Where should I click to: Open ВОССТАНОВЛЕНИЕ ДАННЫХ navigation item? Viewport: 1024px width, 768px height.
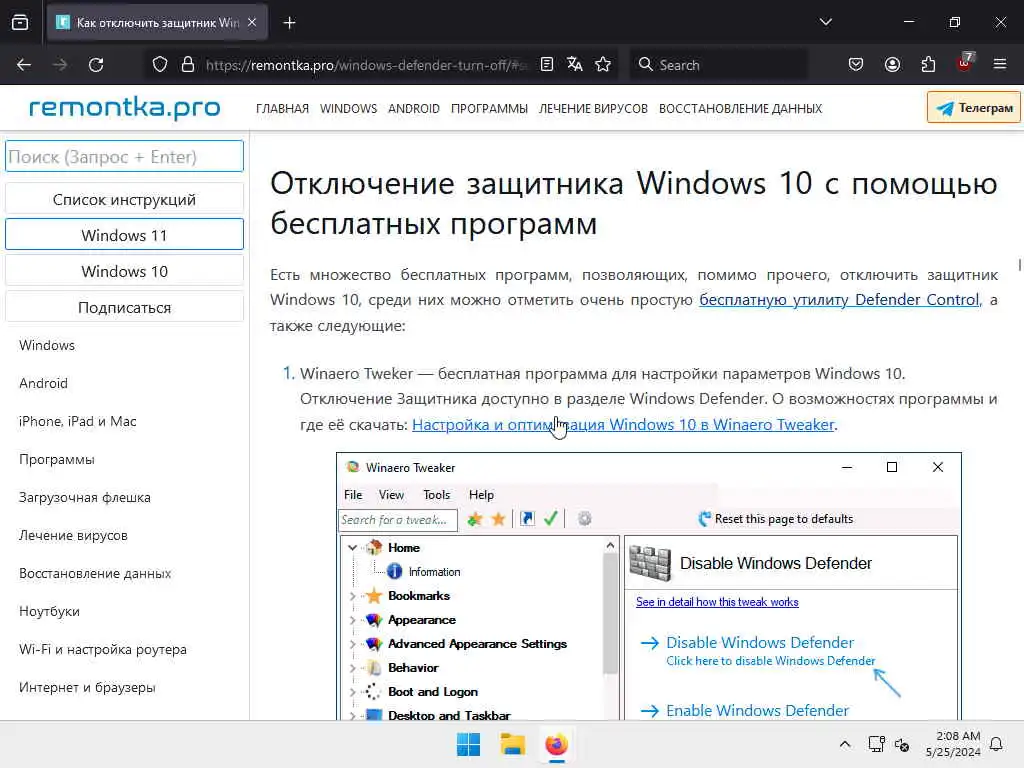pyautogui.click(x=740, y=108)
